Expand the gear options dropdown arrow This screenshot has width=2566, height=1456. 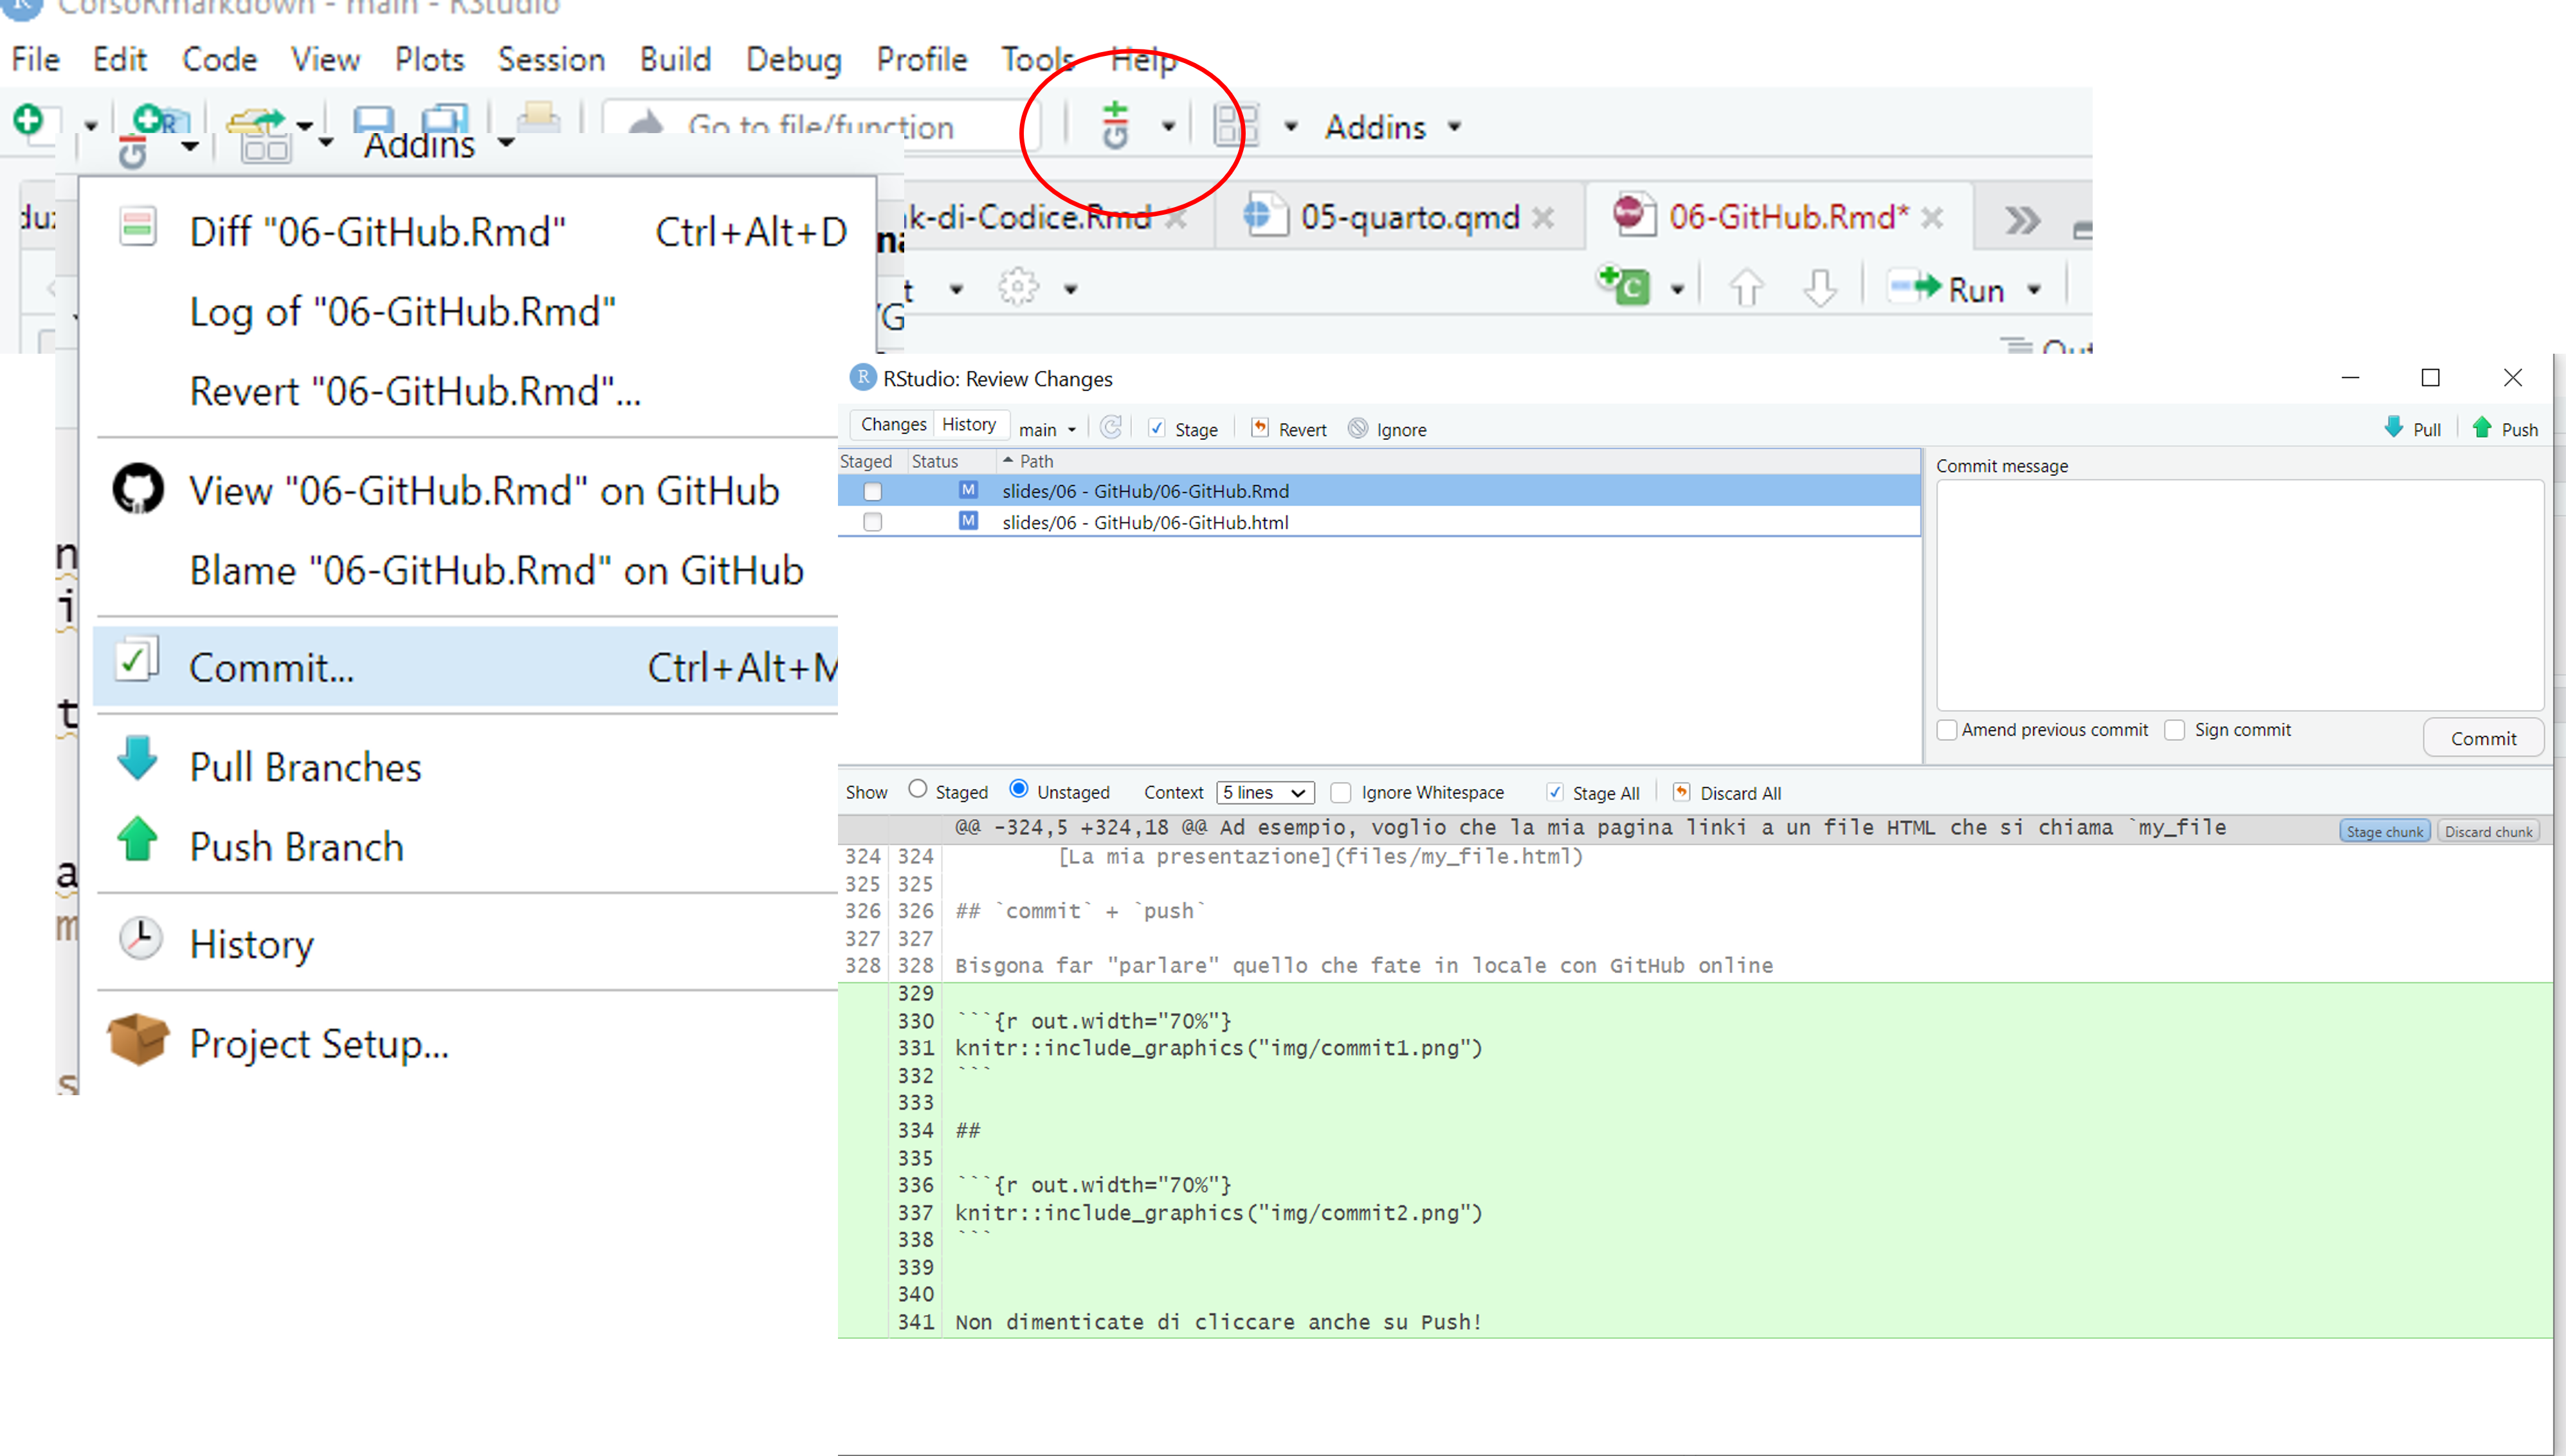click(x=1071, y=290)
